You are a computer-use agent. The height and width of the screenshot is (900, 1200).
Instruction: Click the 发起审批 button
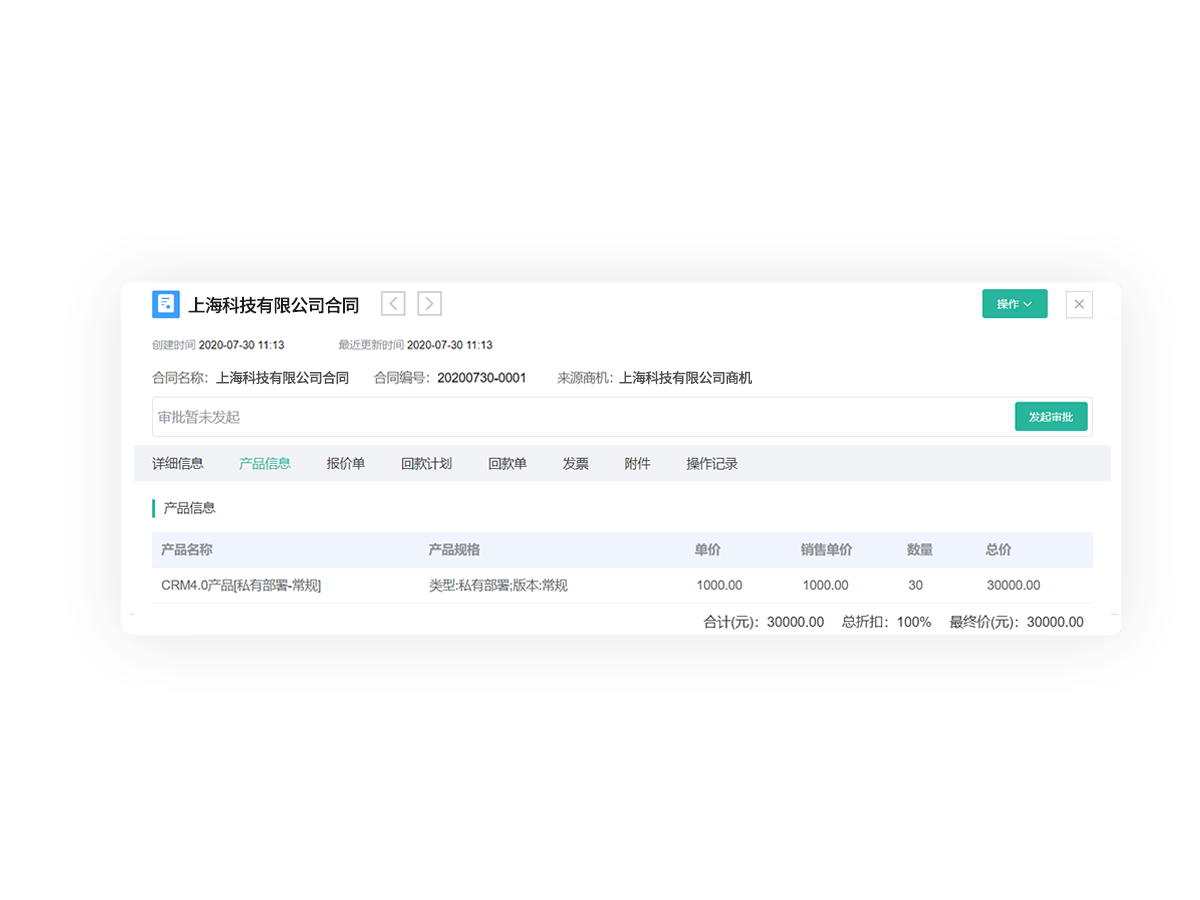pos(1051,417)
